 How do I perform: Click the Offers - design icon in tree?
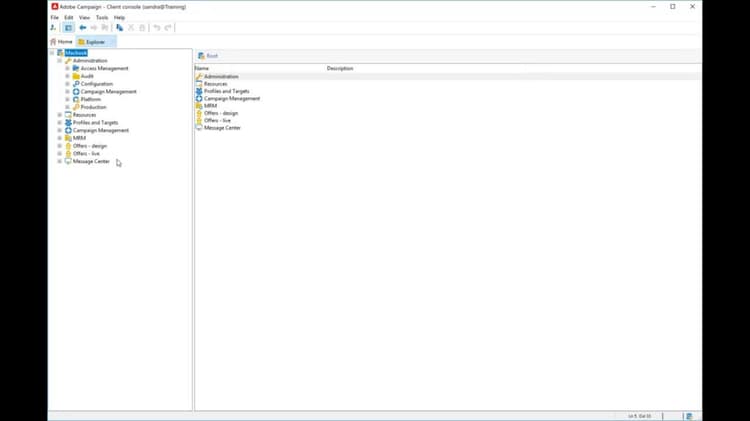[x=68, y=146]
